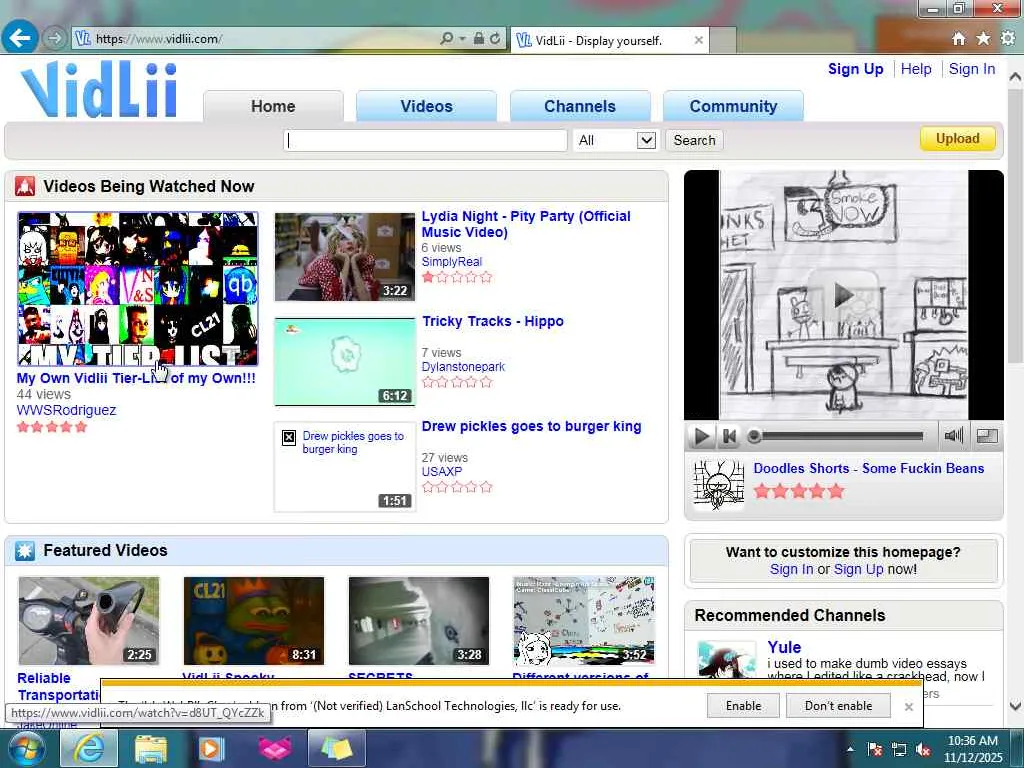Open the Reliable Transportation featured thumbnail
Screen dimensions: 1024x768
tap(89, 620)
